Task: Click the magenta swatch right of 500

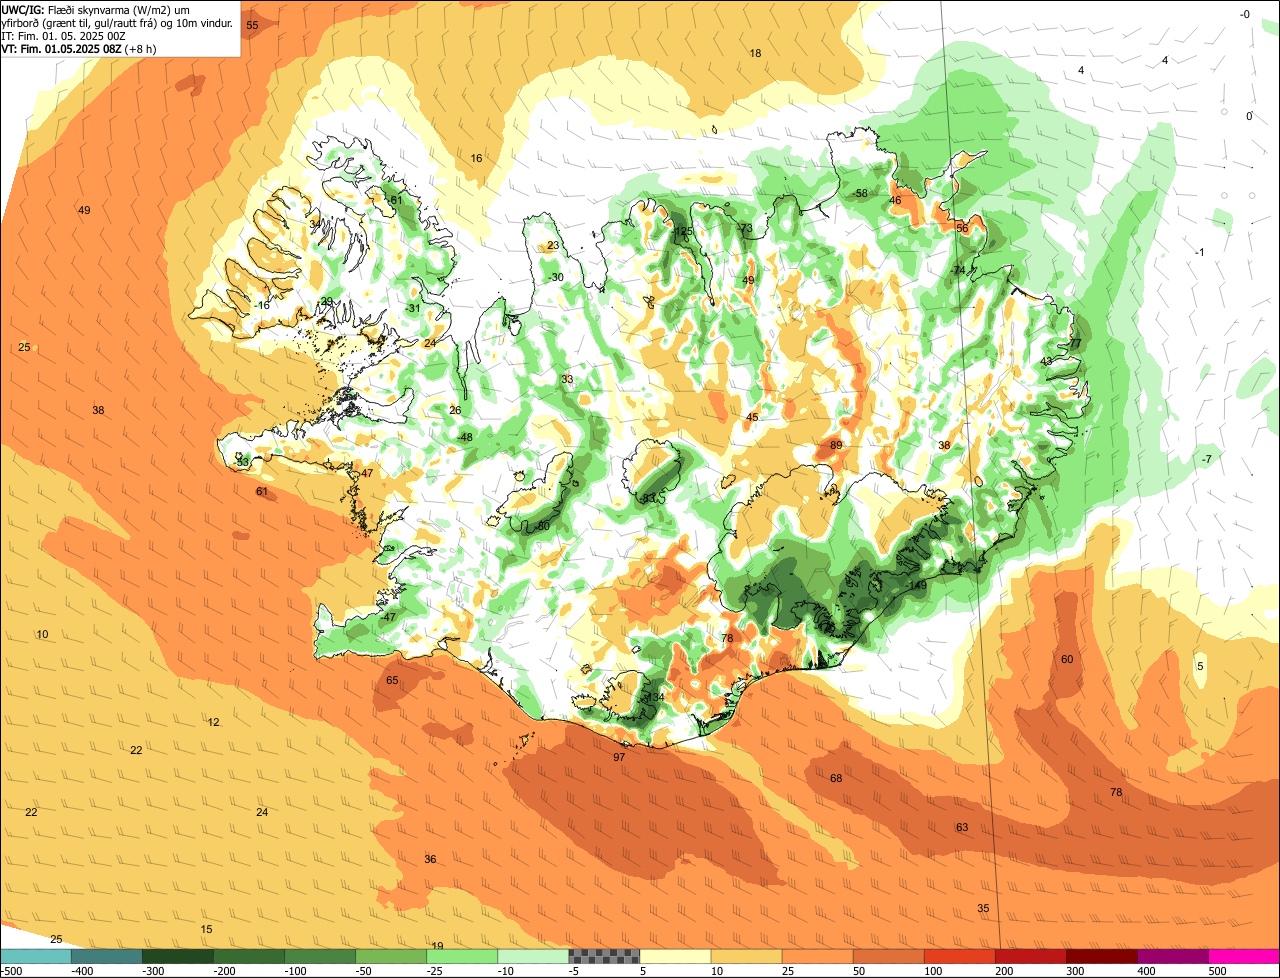Action: point(1244,956)
